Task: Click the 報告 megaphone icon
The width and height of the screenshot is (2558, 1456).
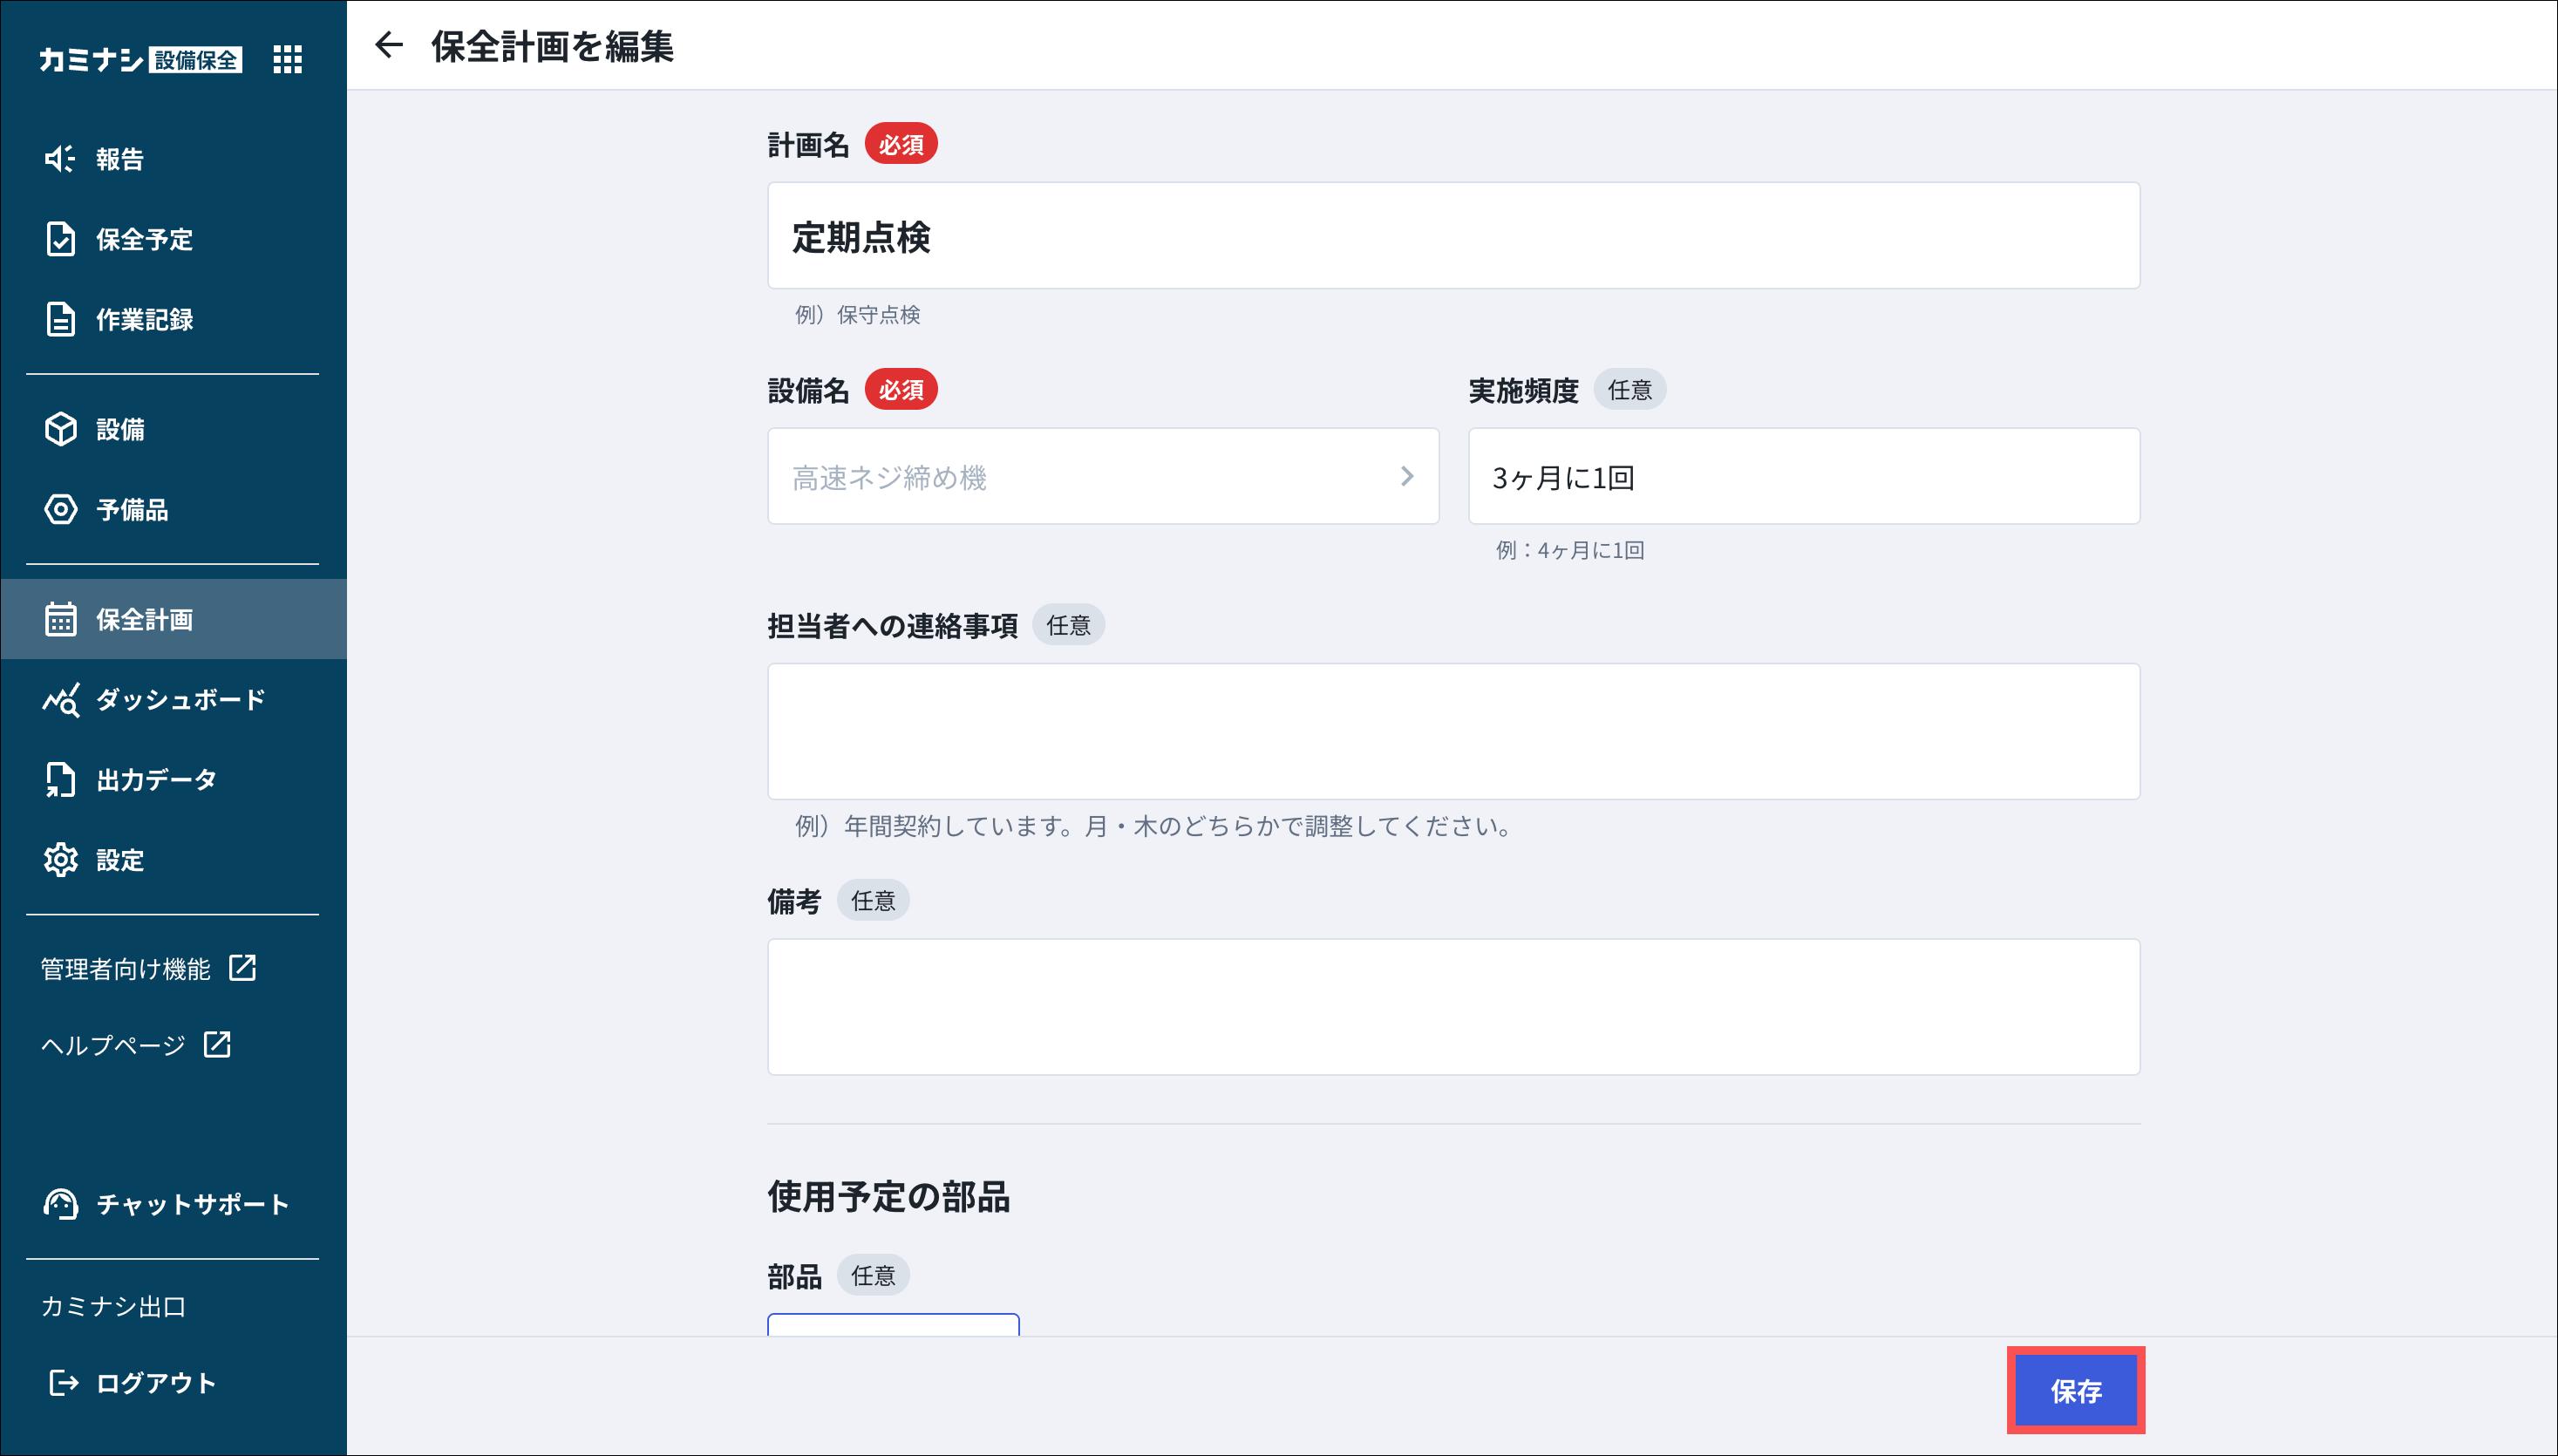Action: (x=60, y=159)
